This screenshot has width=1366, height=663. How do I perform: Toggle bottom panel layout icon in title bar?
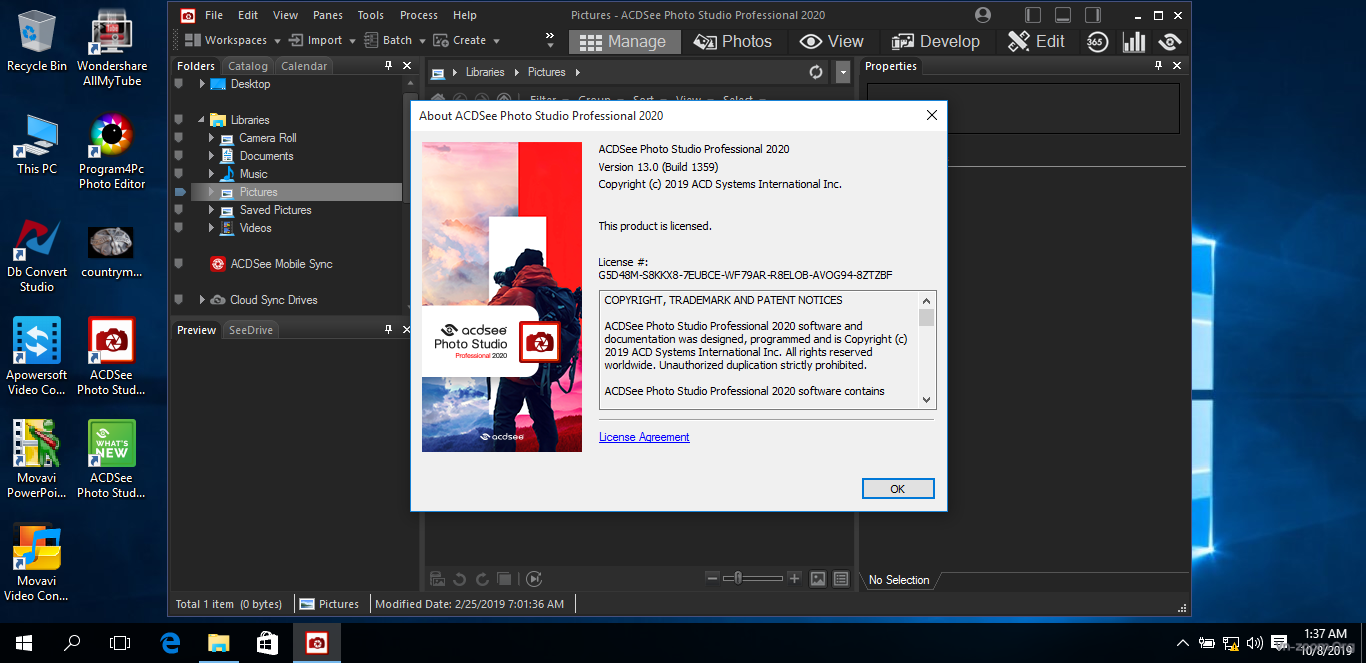(1063, 15)
